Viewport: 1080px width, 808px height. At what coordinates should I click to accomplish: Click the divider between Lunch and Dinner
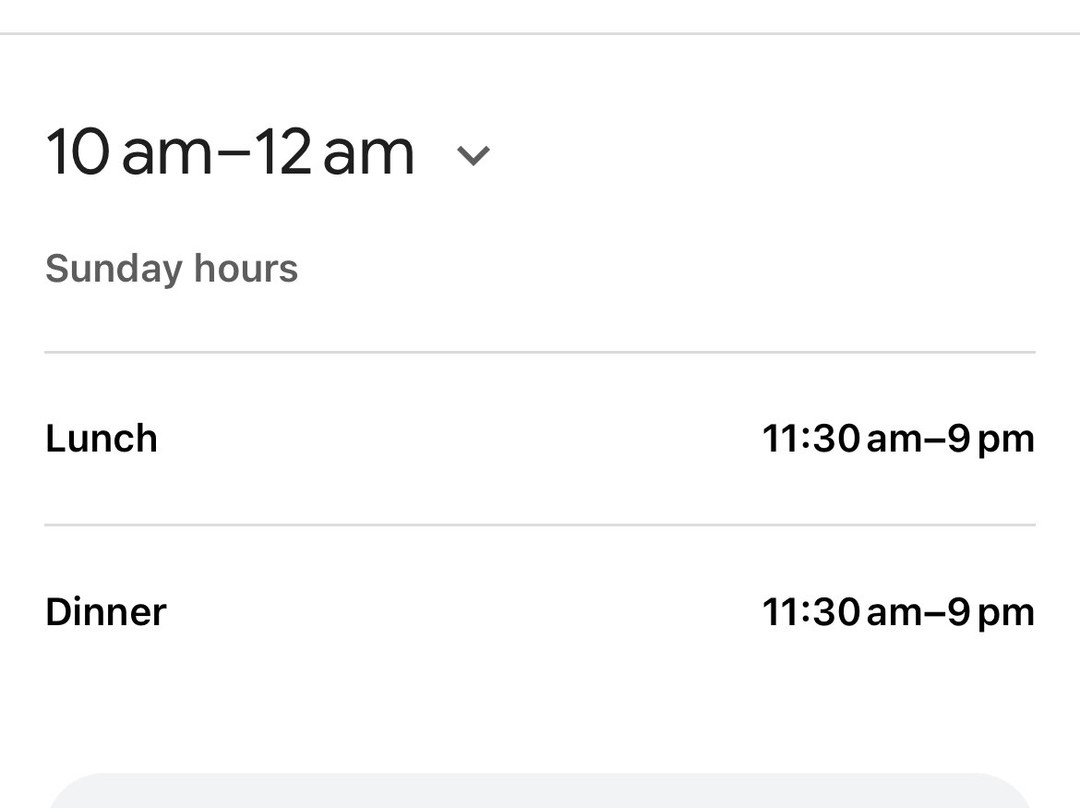540,525
